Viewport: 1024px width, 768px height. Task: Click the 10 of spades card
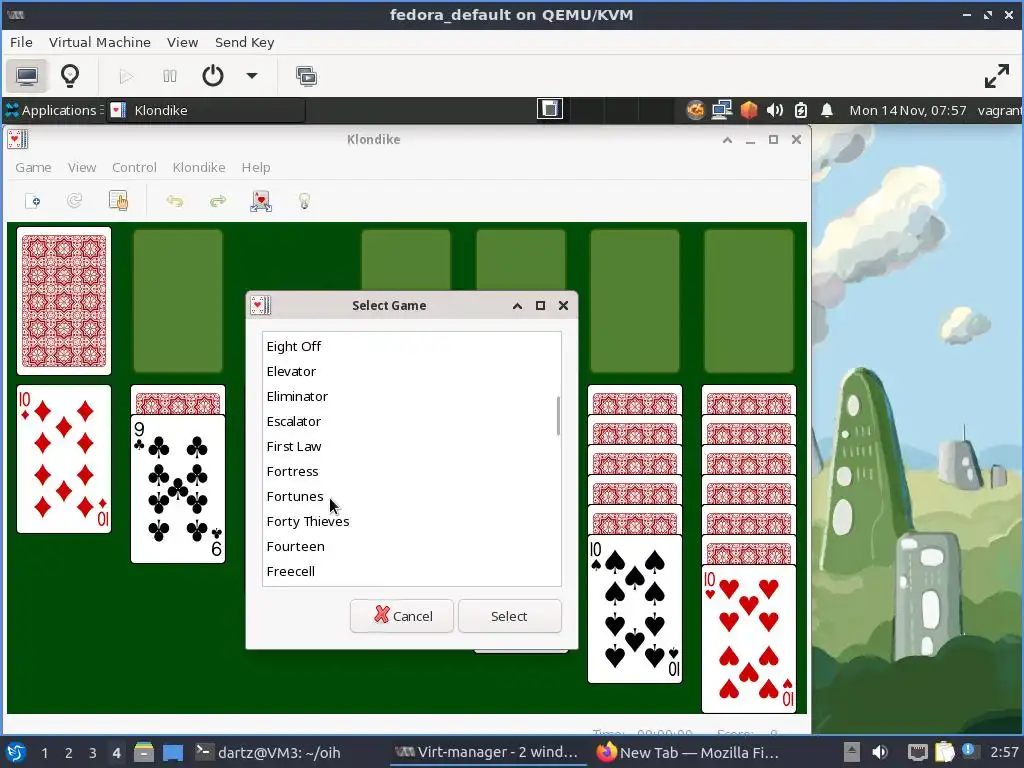(635, 609)
